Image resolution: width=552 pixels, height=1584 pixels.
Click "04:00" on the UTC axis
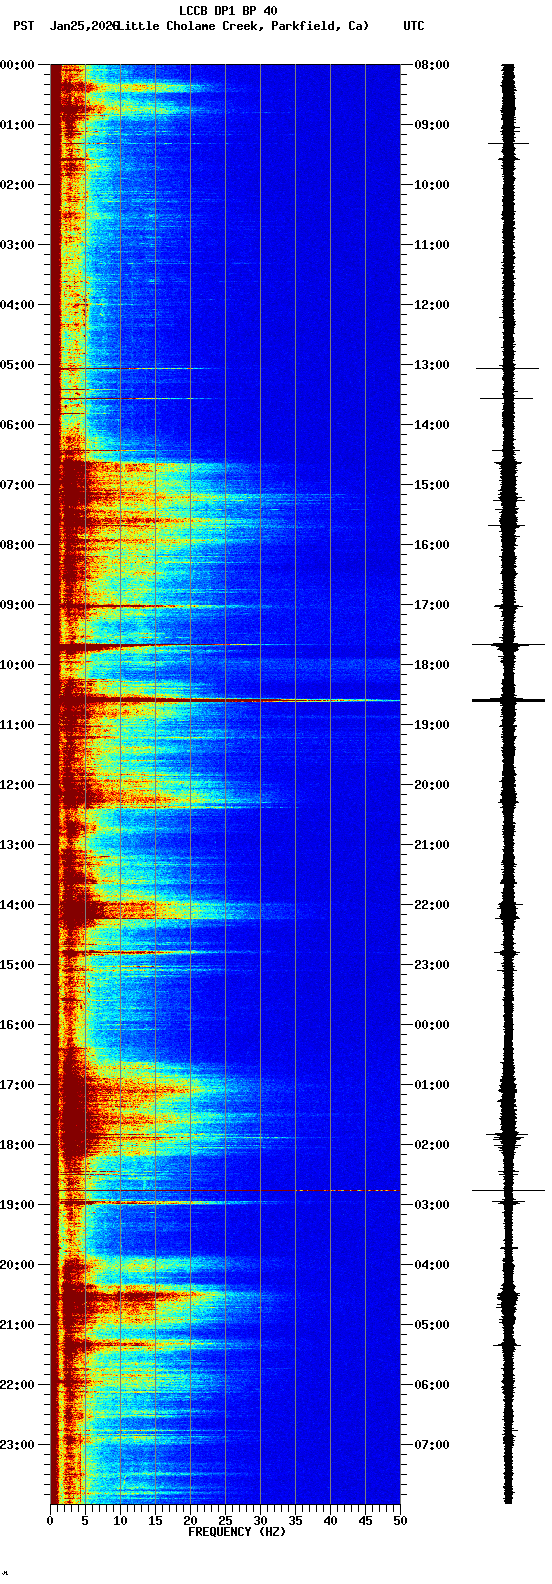point(432,1265)
